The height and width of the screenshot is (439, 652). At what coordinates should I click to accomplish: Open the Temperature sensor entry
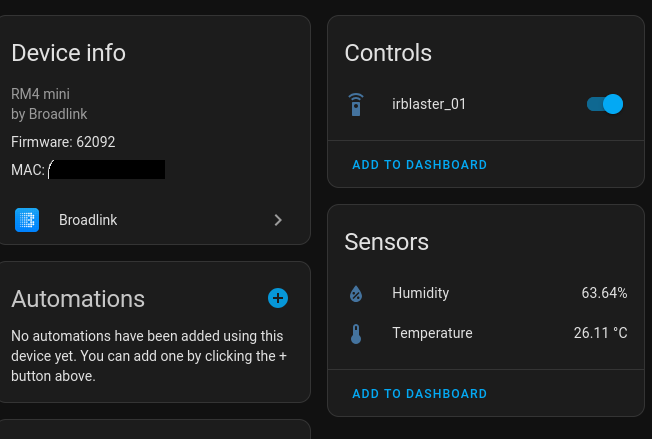432,333
